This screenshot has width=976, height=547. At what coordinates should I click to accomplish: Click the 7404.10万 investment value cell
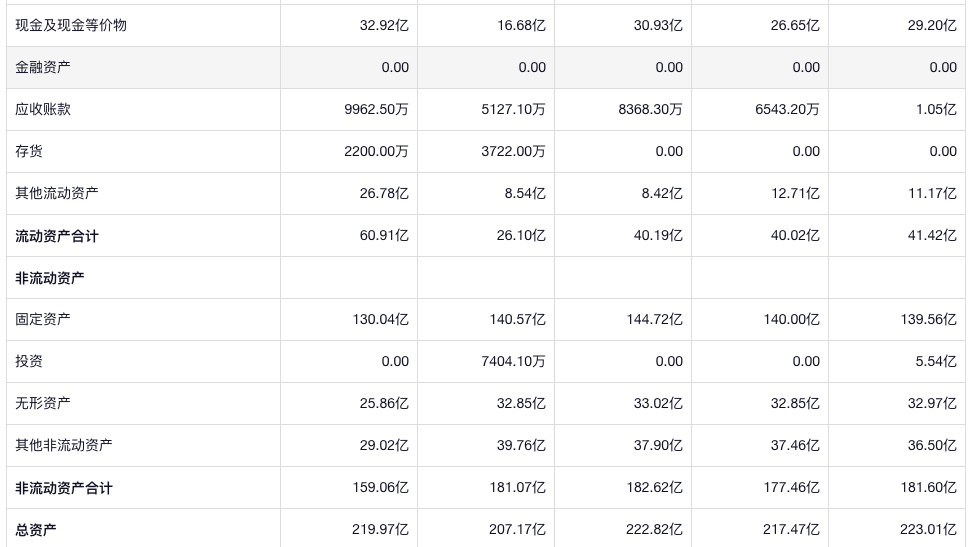point(513,361)
